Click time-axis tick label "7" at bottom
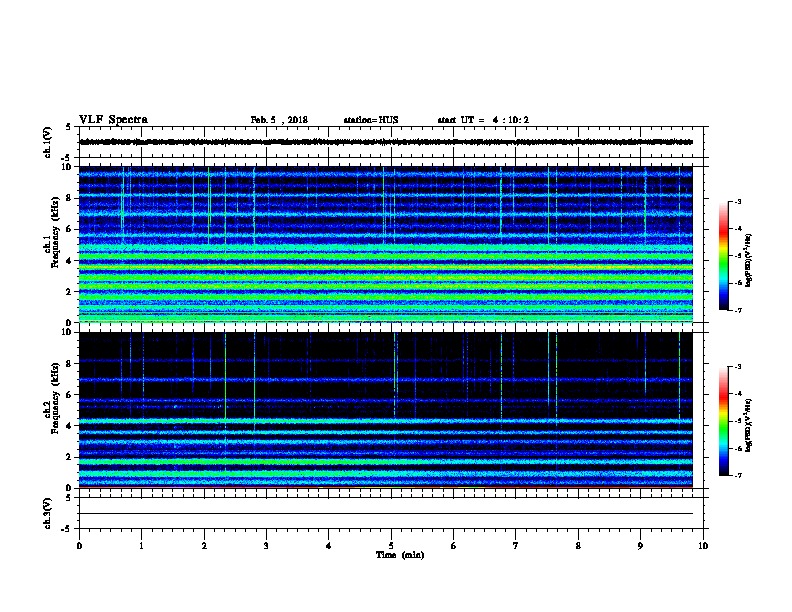The width and height of the screenshot is (792, 612). [x=516, y=545]
